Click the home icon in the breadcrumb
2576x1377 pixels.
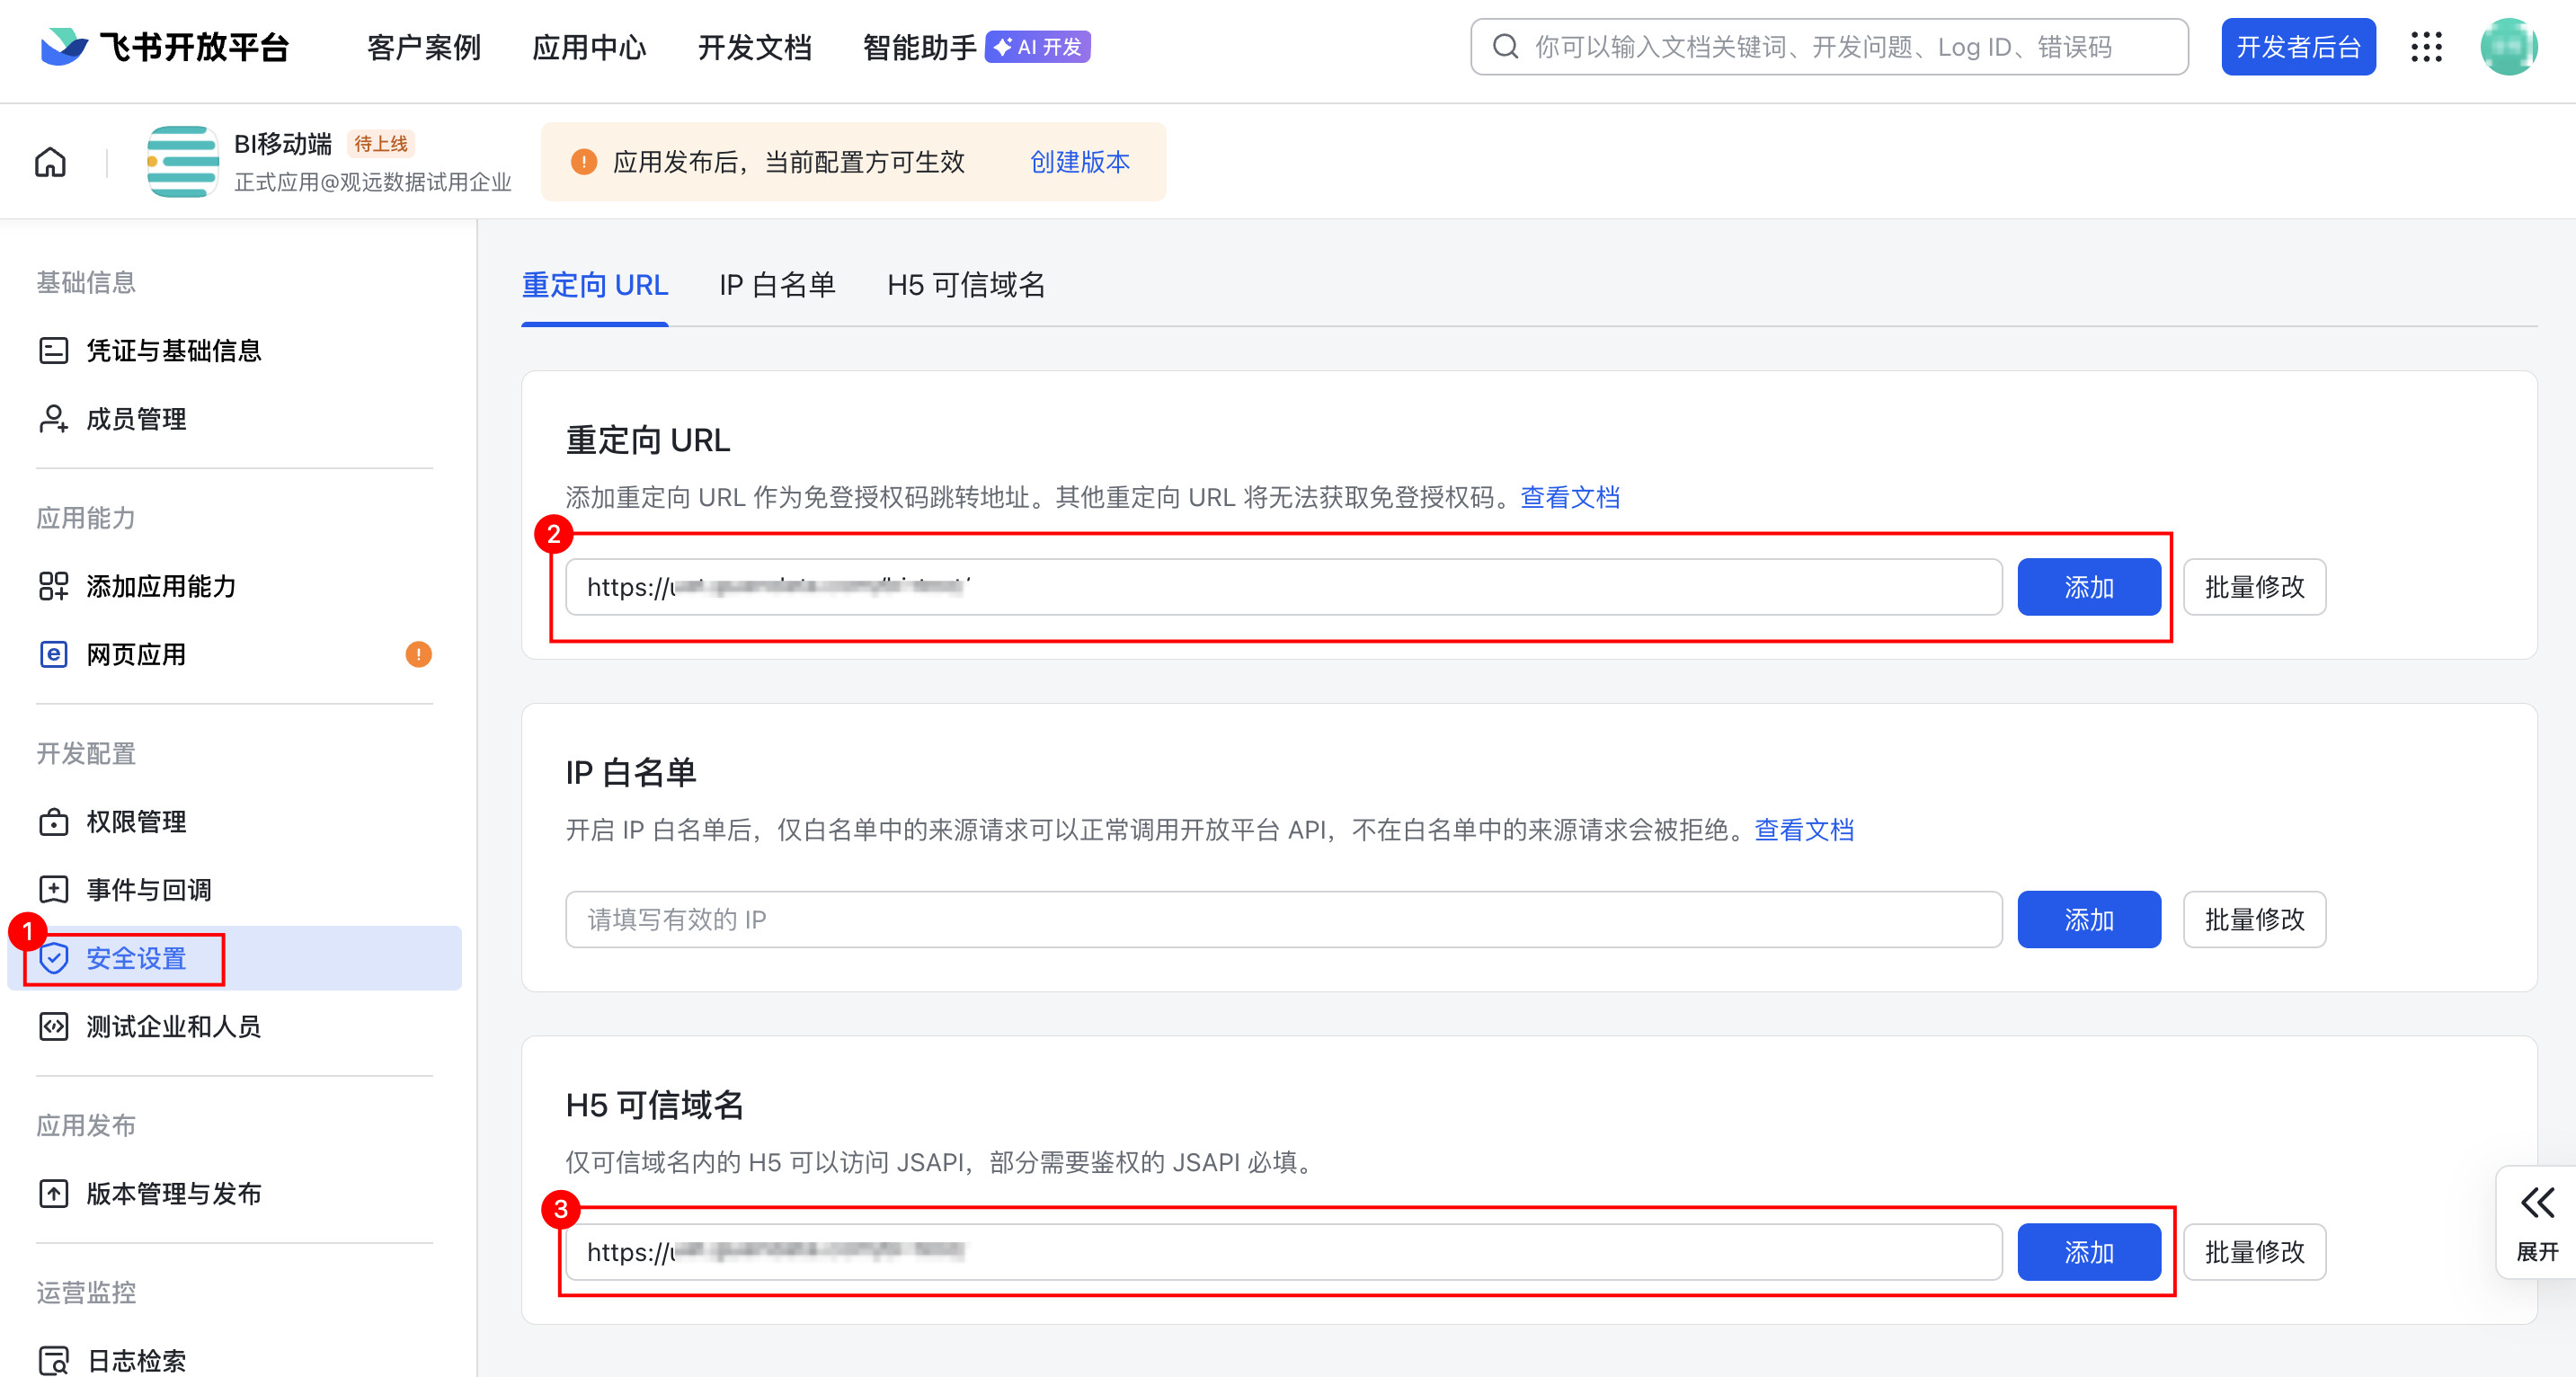(x=50, y=162)
